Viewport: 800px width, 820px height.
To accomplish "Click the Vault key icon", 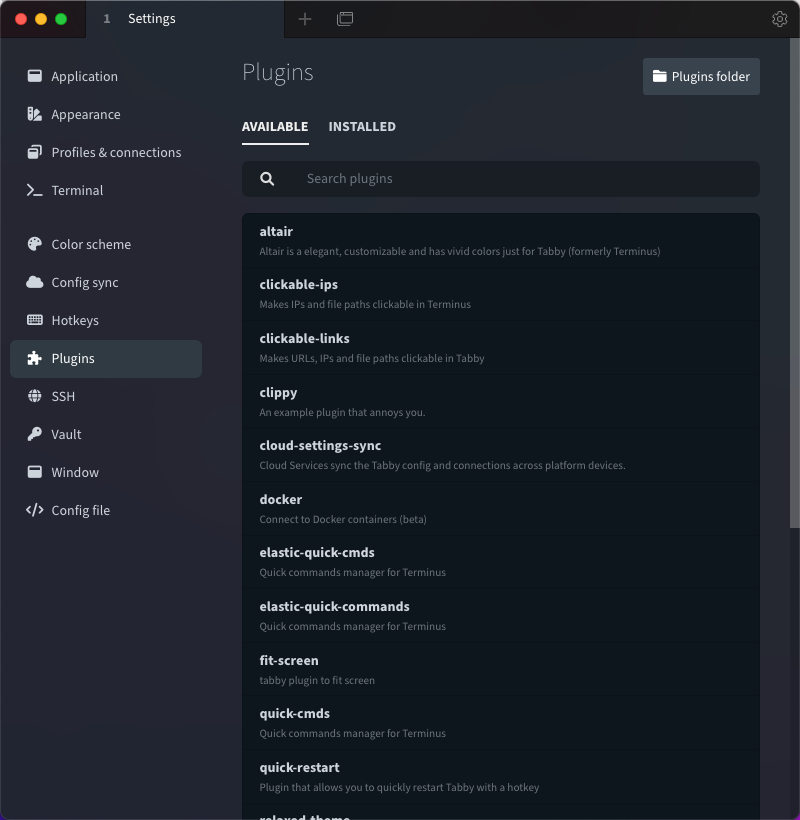I will [34, 434].
